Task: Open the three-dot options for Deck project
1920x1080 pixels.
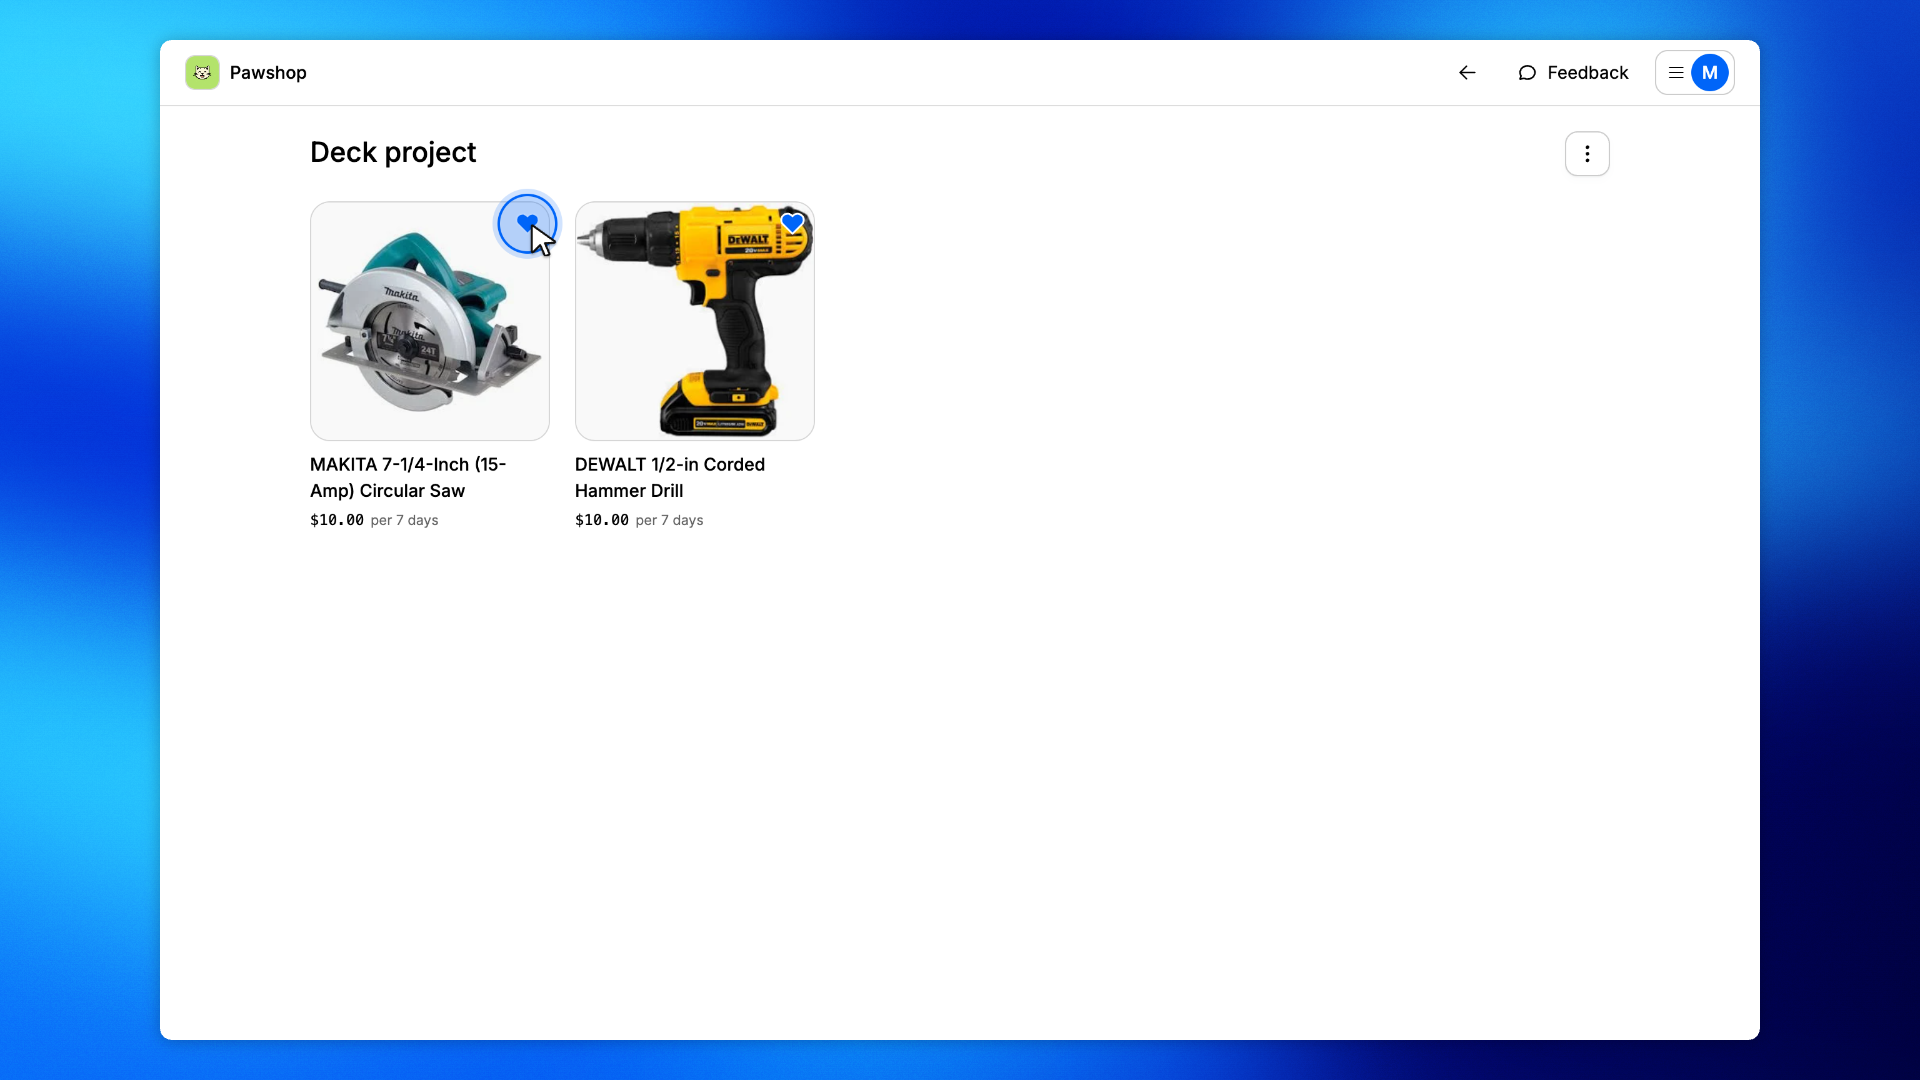Action: (x=1587, y=154)
